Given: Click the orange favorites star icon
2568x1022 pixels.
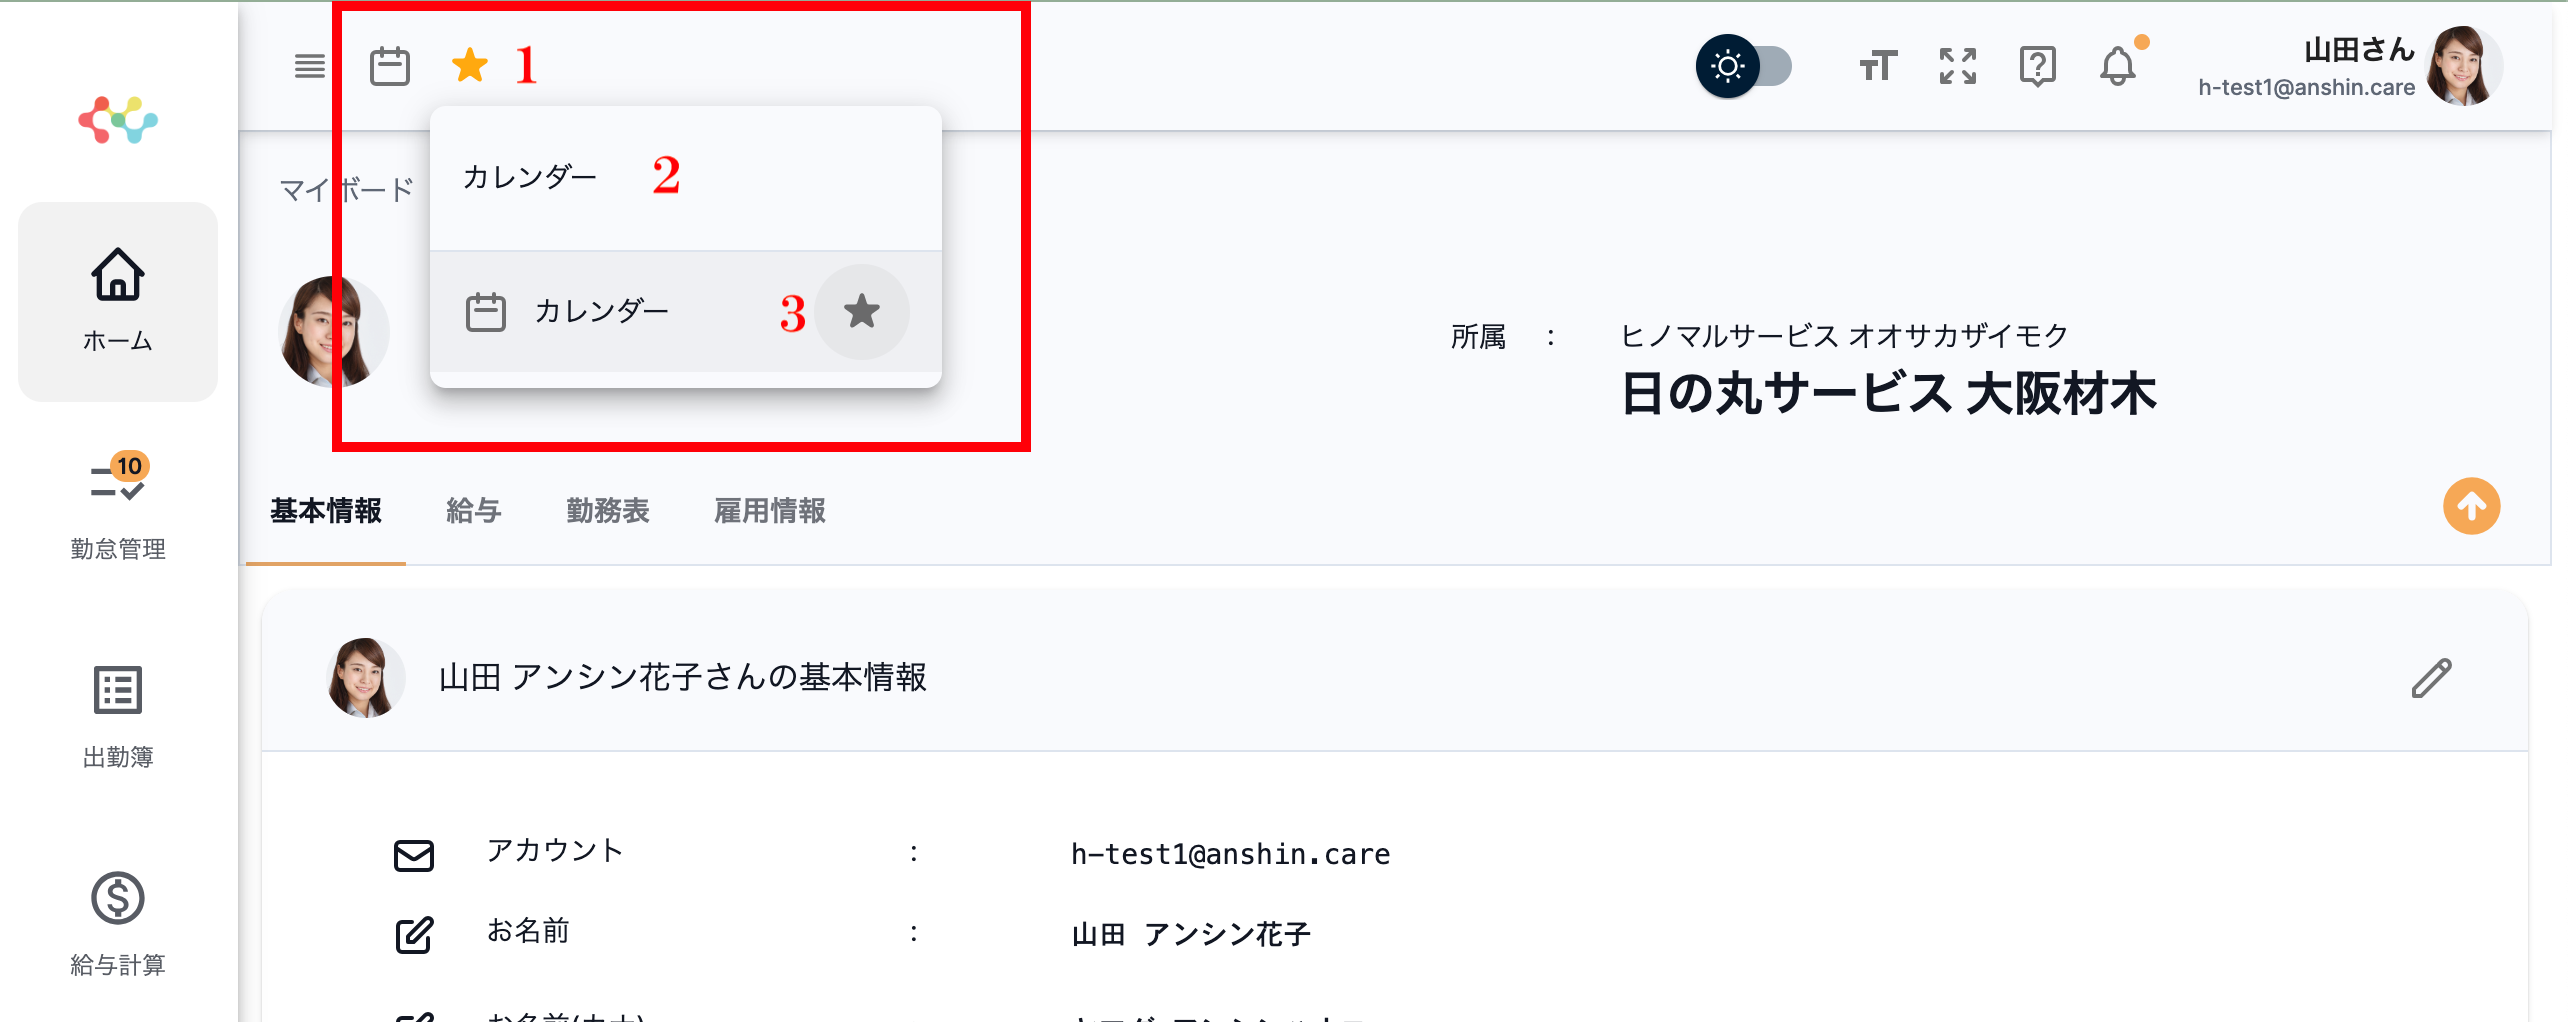Looking at the screenshot, I should [470, 66].
